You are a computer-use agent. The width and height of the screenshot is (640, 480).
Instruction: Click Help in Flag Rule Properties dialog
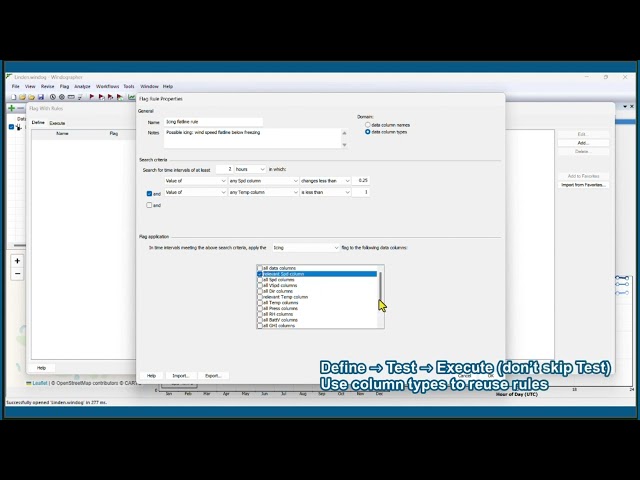click(151, 376)
